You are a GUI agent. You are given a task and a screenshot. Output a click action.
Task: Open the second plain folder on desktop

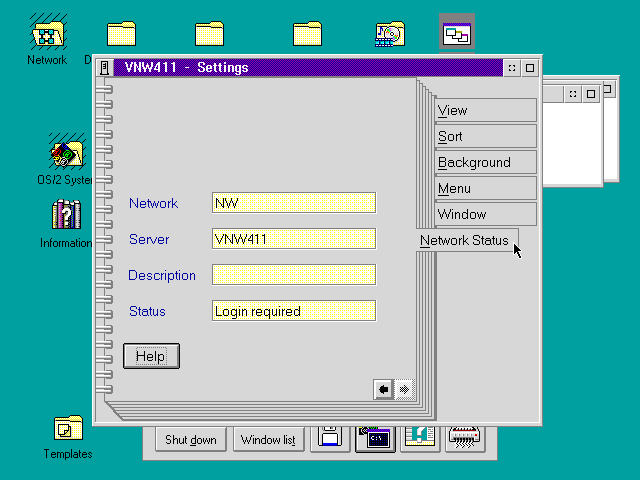tap(209, 33)
